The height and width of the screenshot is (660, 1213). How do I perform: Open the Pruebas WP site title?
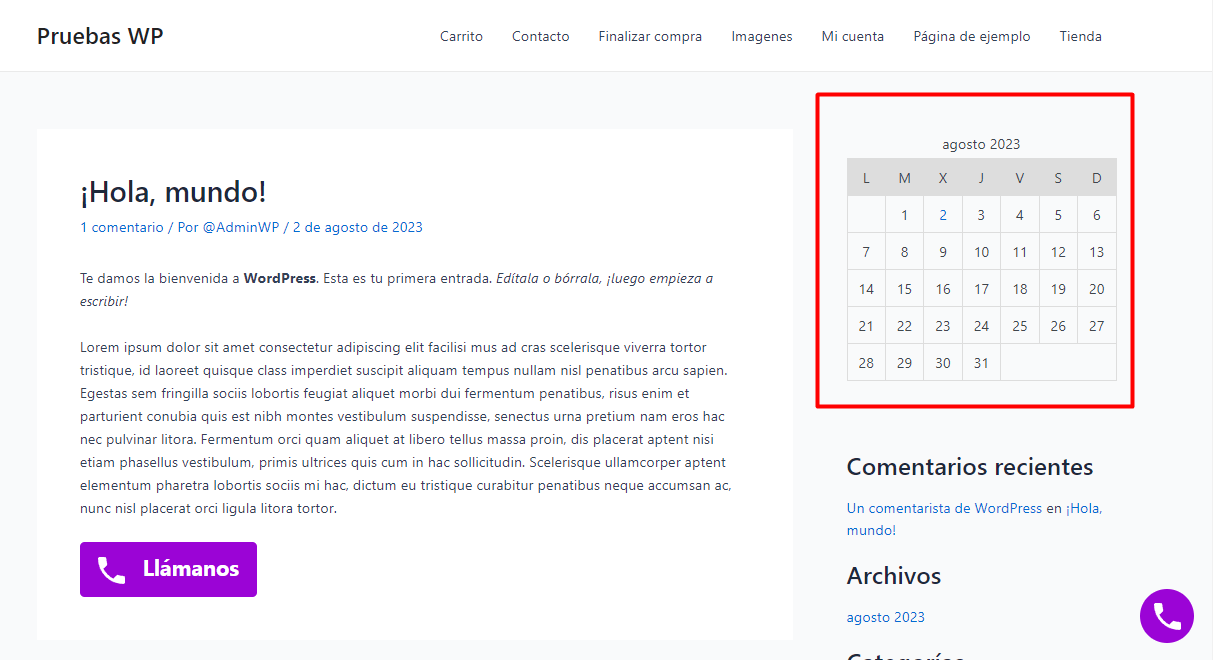tap(100, 36)
